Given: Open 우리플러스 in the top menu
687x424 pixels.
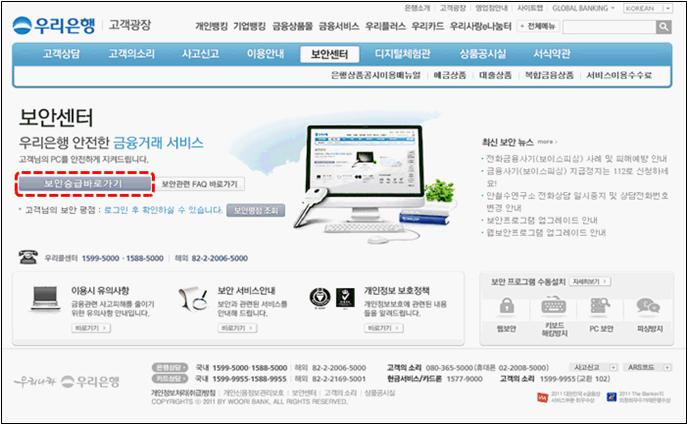Looking at the screenshot, I should 386,27.
